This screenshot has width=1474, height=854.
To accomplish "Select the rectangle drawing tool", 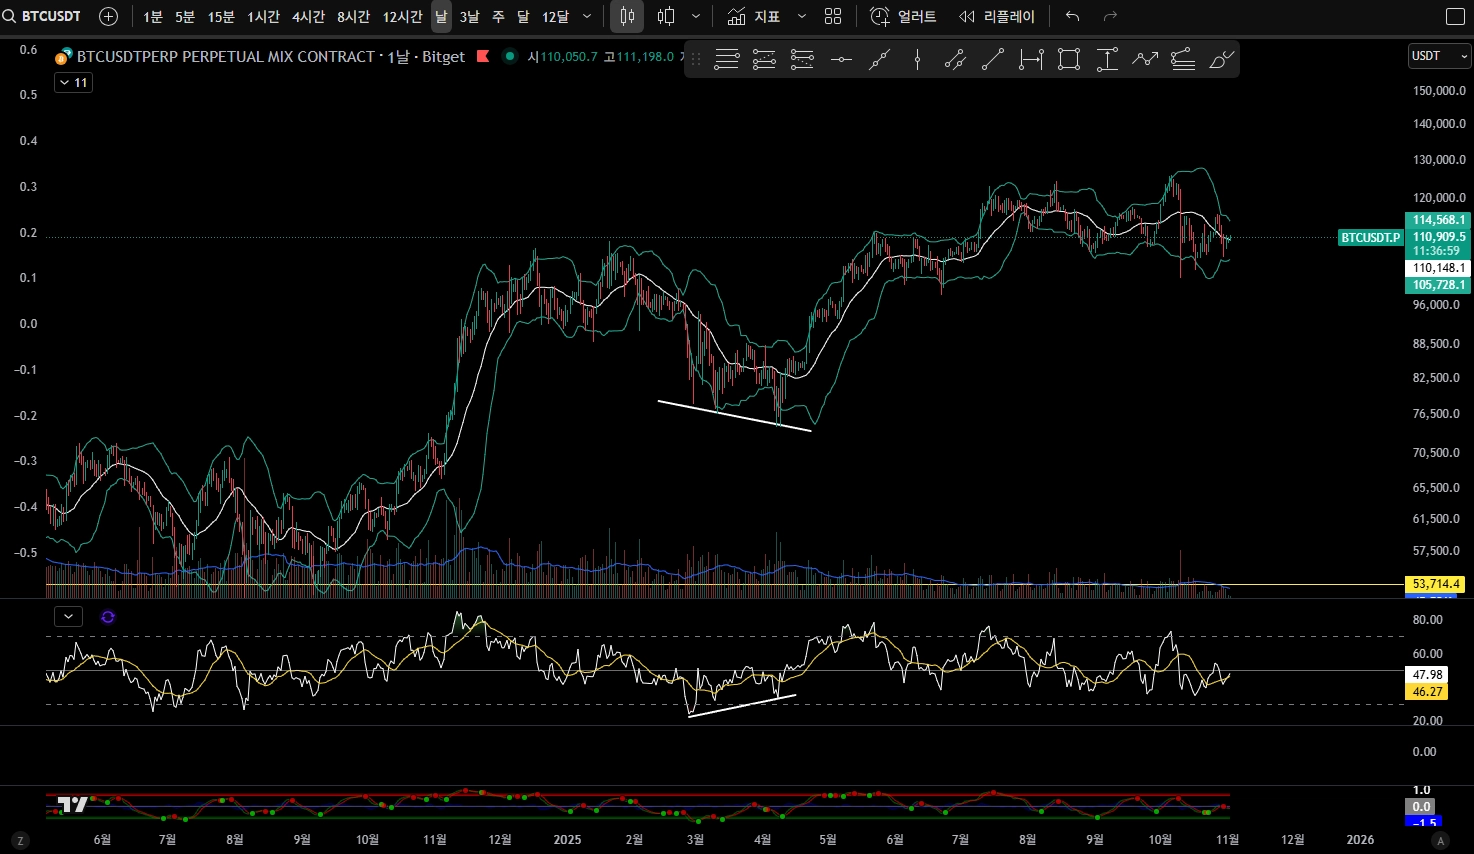I will [x=1069, y=60].
